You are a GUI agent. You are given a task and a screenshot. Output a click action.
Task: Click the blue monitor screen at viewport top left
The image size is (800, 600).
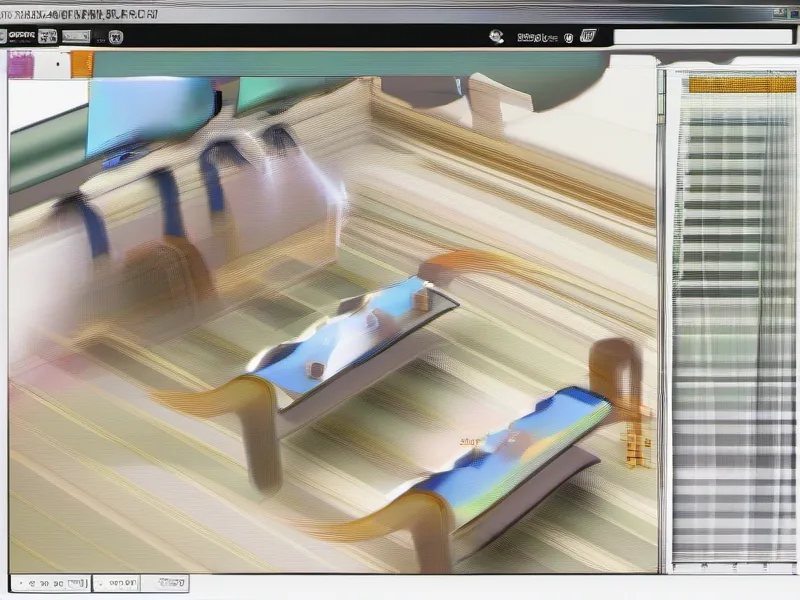point(150,115)
